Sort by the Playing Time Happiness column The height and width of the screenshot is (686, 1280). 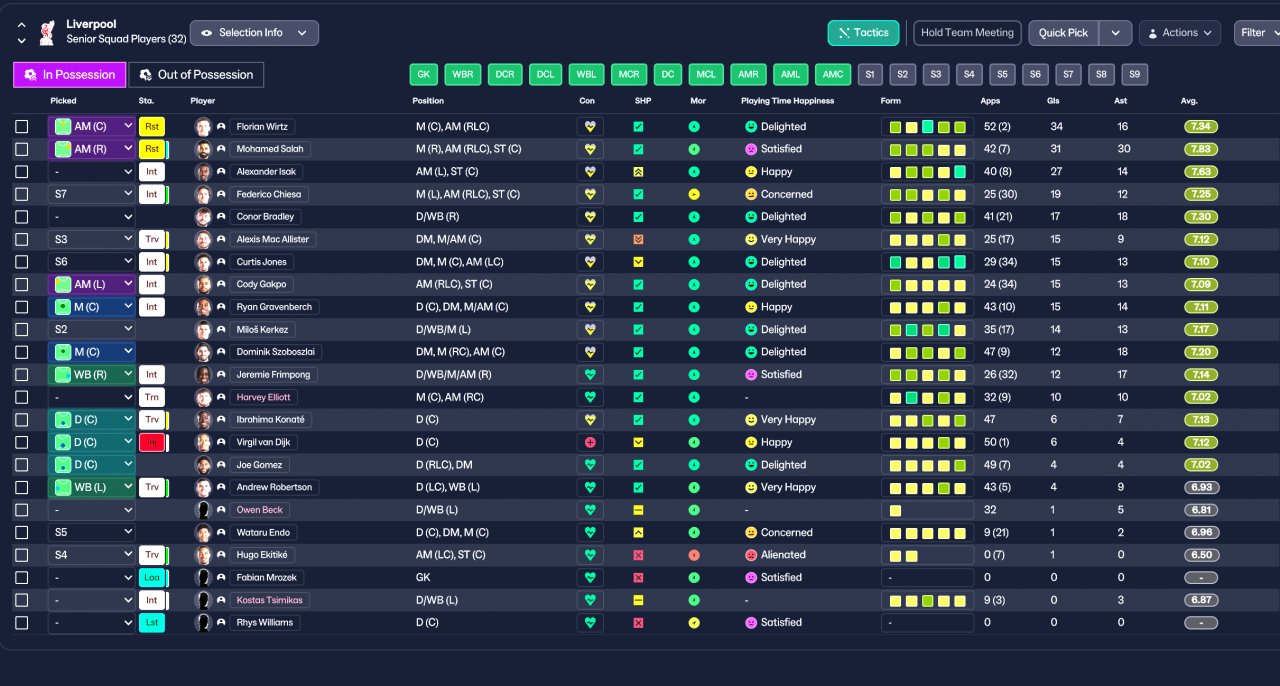pyautogui.click(x=787, y=101)
